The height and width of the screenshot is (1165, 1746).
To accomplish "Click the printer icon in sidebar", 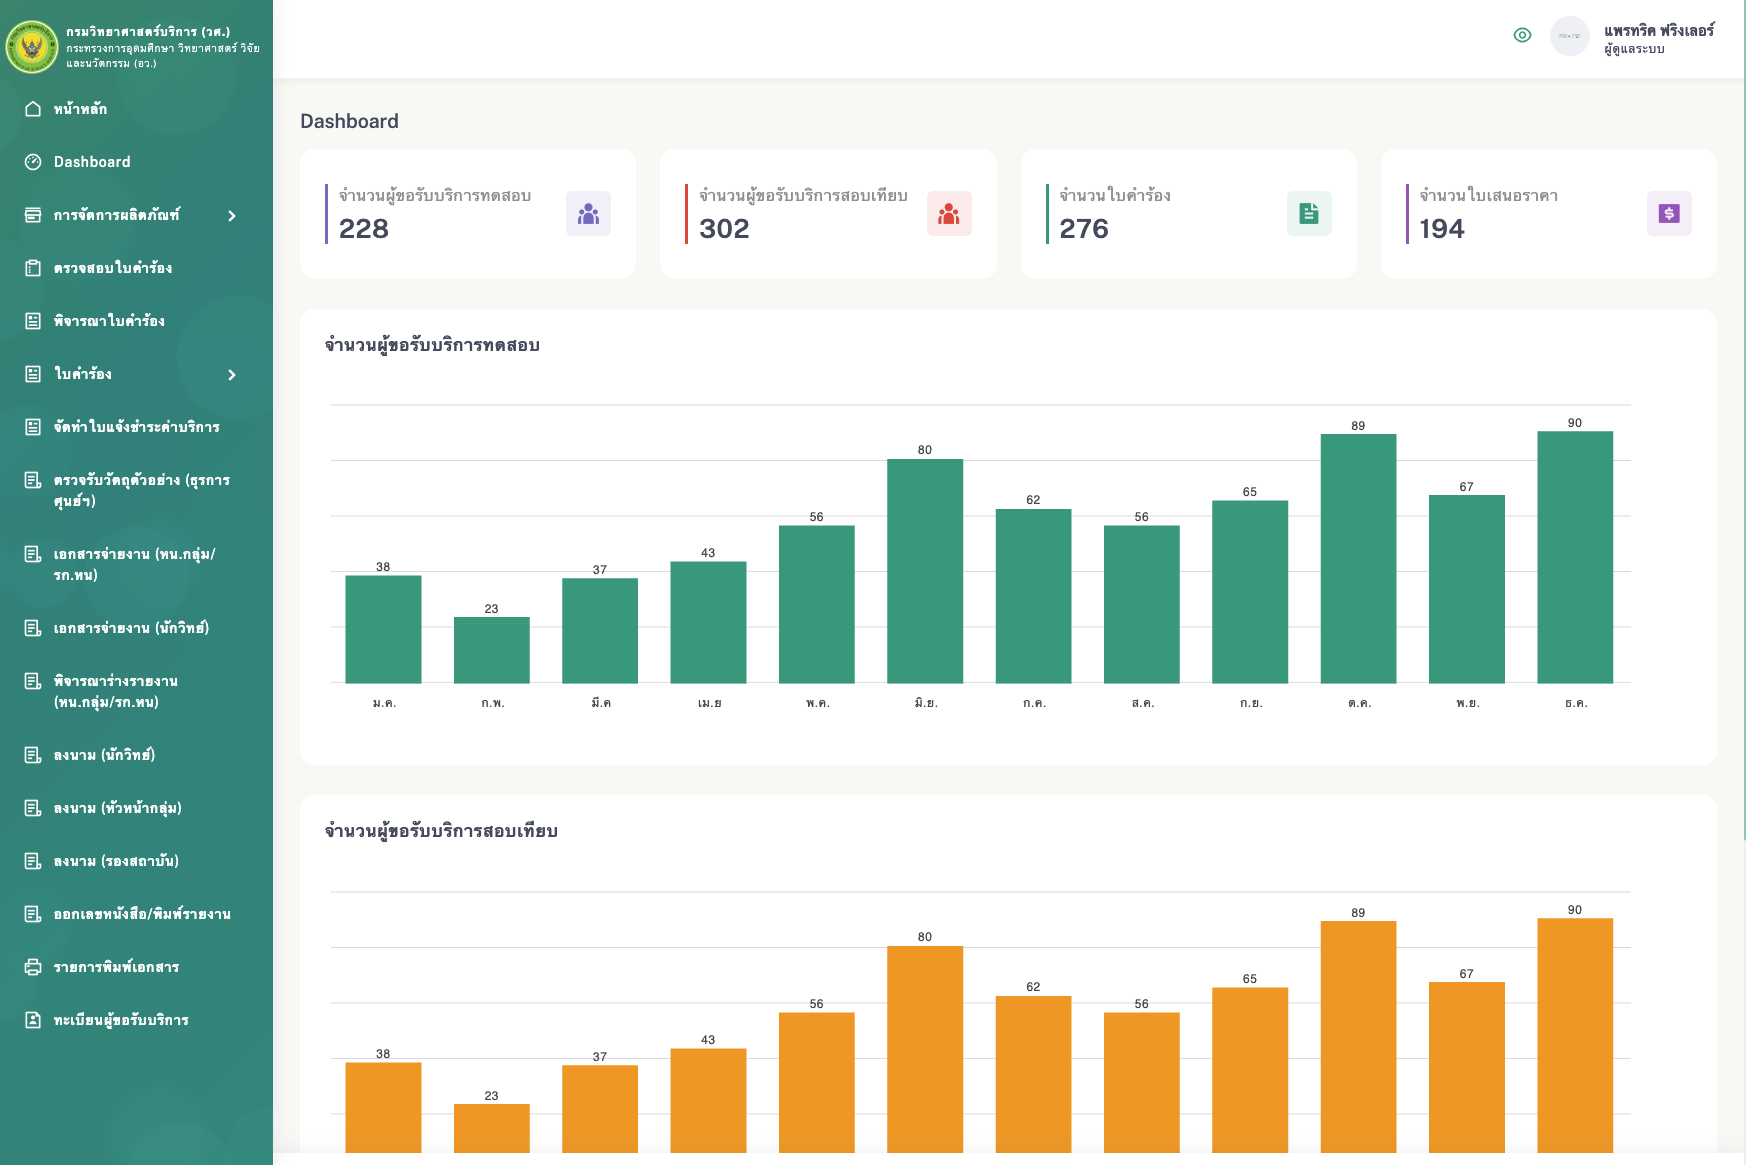I will (33, 967).
